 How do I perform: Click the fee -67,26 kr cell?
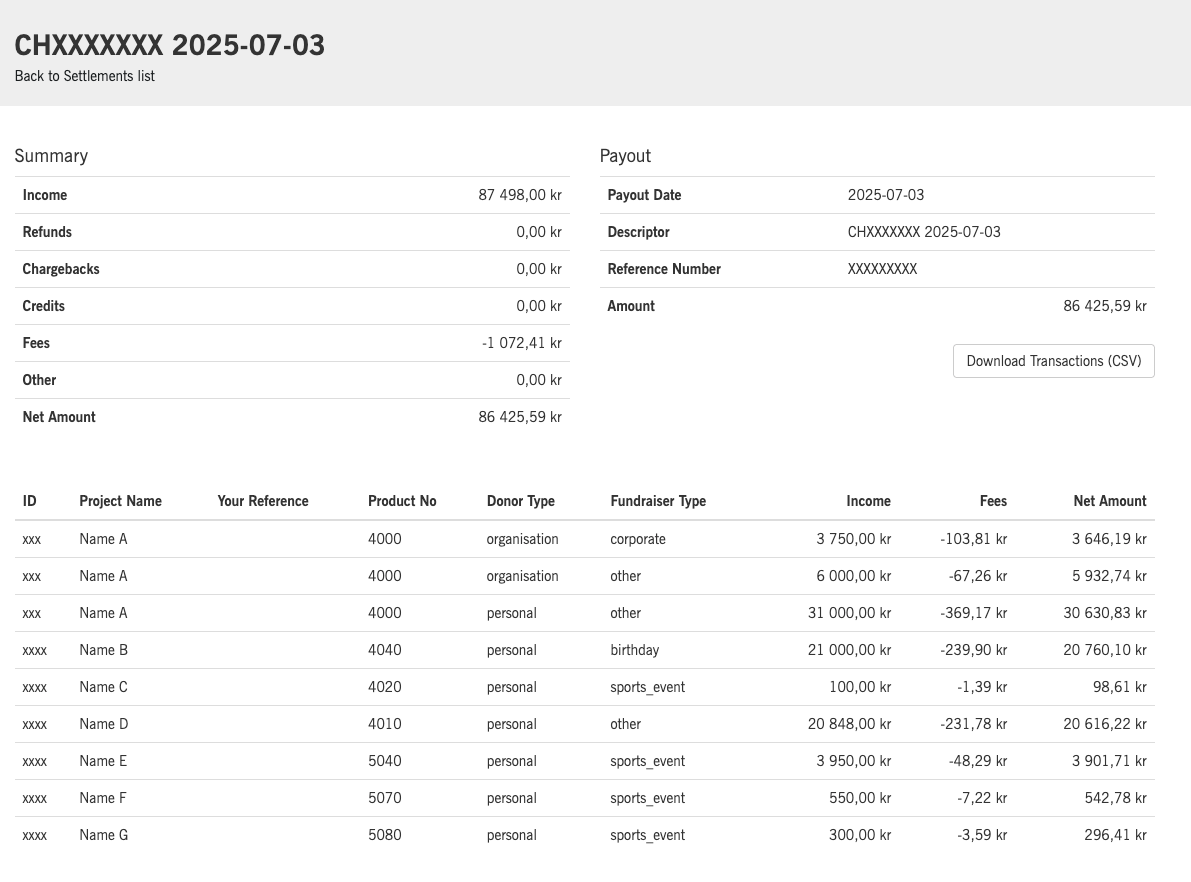click(977, 577)
